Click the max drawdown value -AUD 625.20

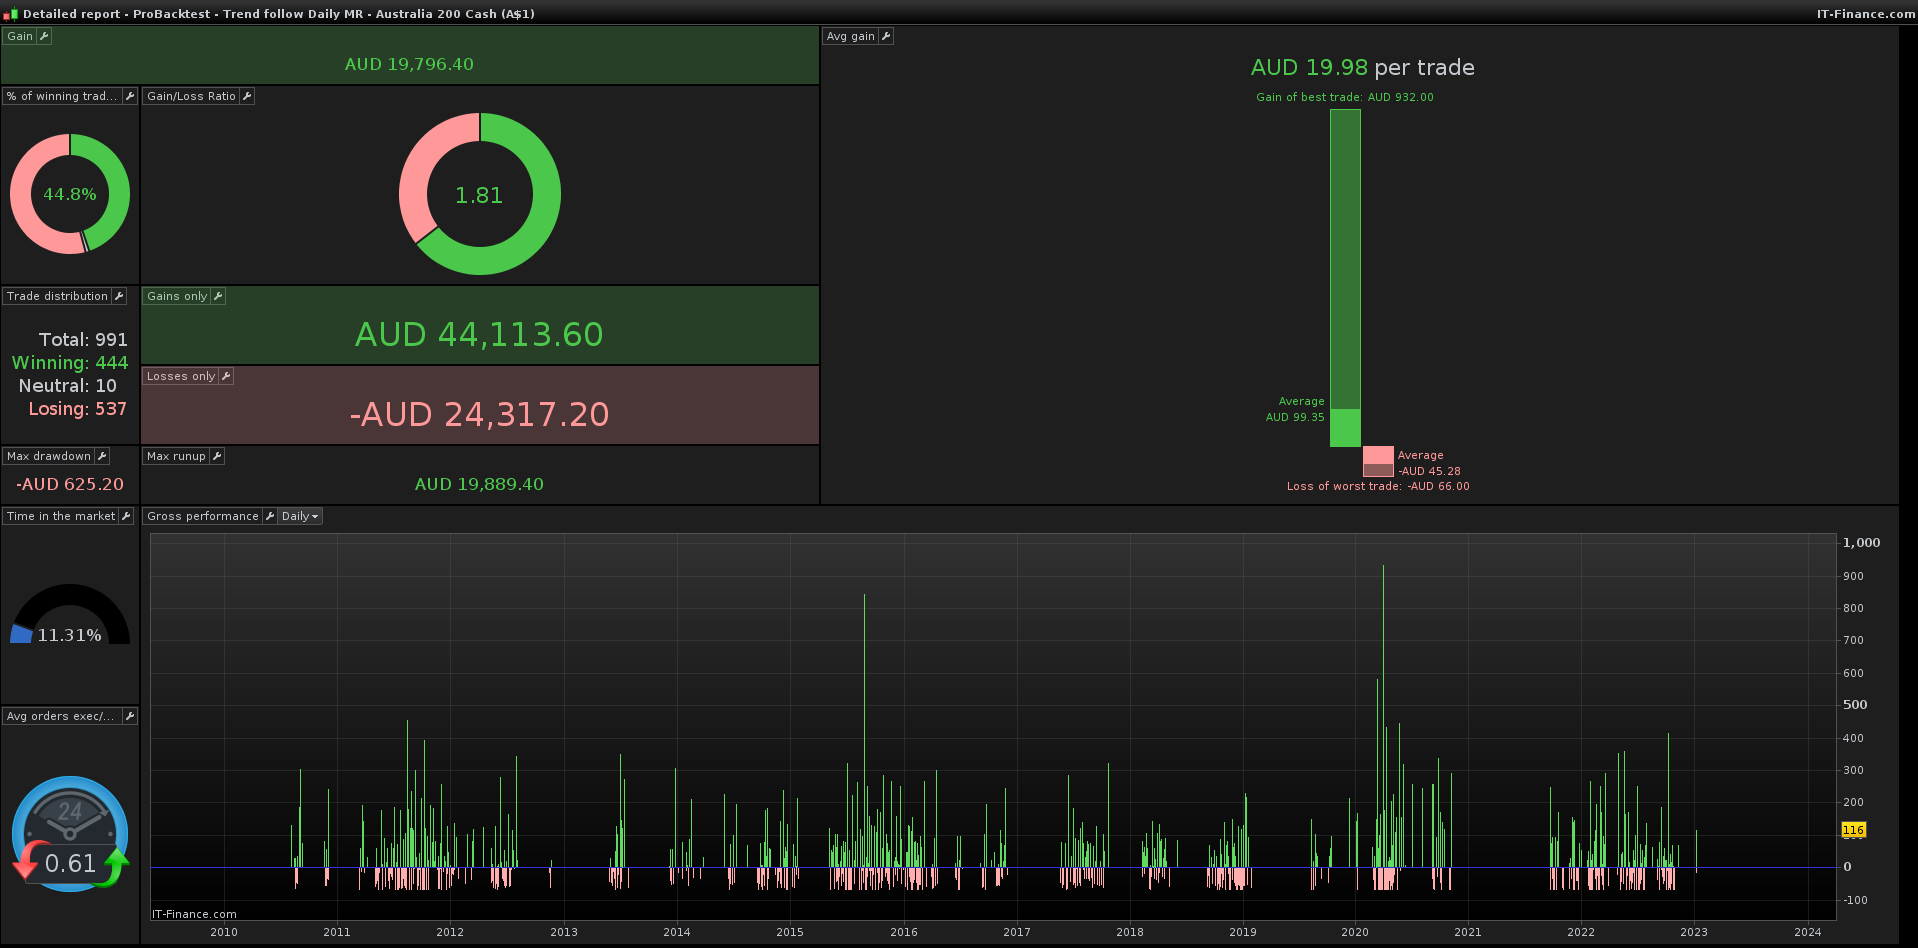tap(70, 484)
